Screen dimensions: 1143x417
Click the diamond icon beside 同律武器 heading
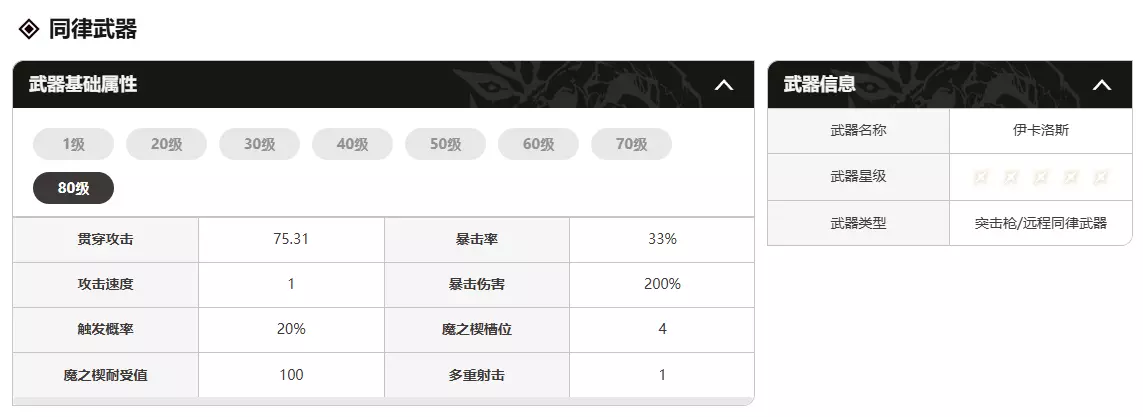pyautogui.click(x=29, y=29)
